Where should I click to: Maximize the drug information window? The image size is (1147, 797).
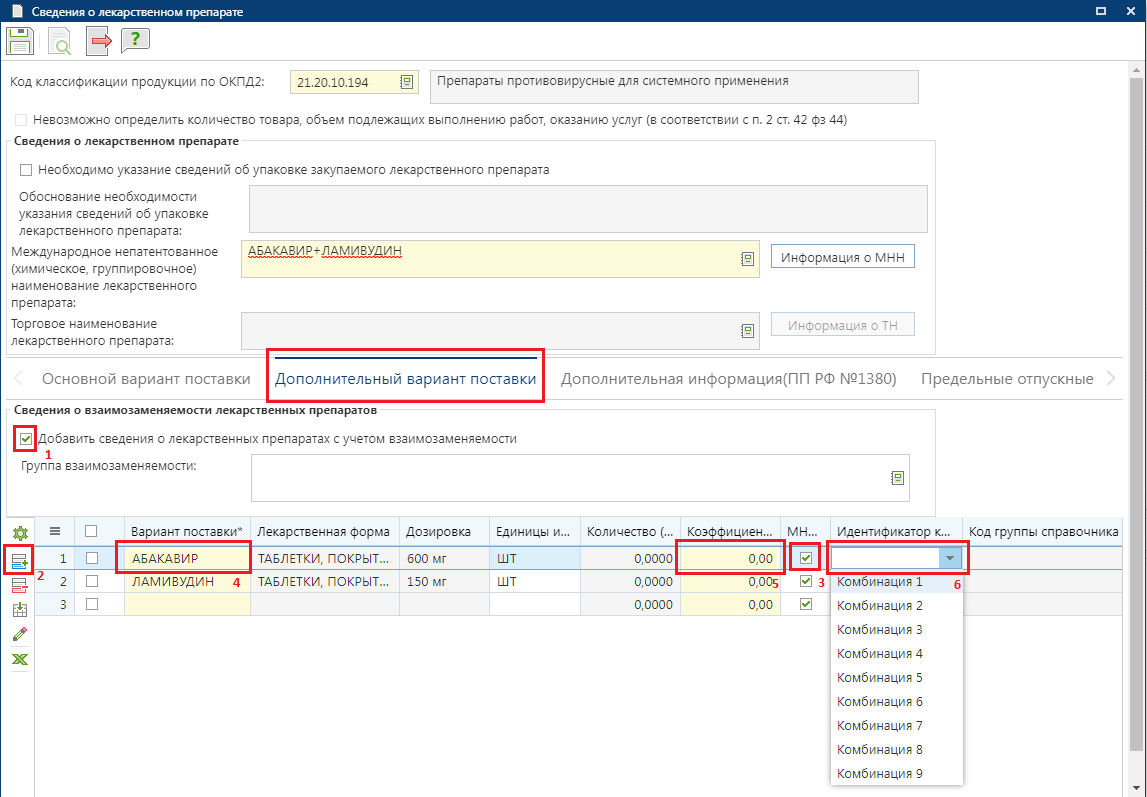1100,12
